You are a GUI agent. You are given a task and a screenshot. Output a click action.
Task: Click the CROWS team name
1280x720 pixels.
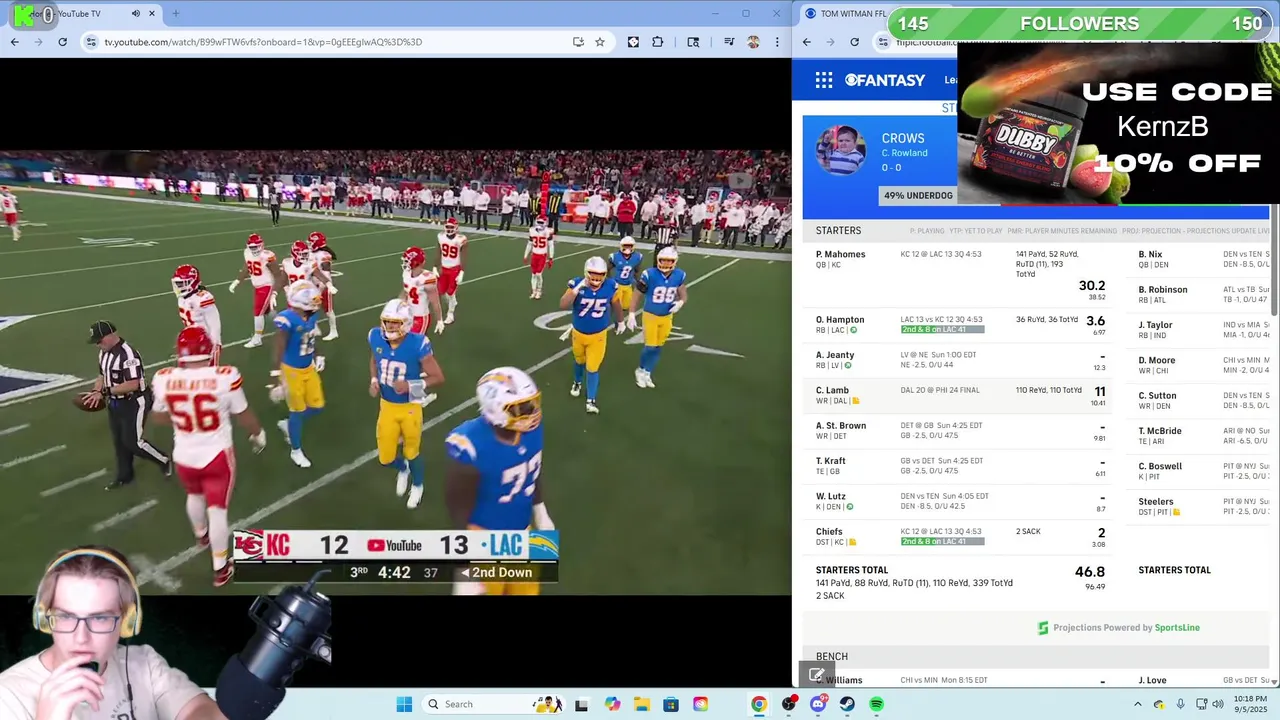click(903, 139)
